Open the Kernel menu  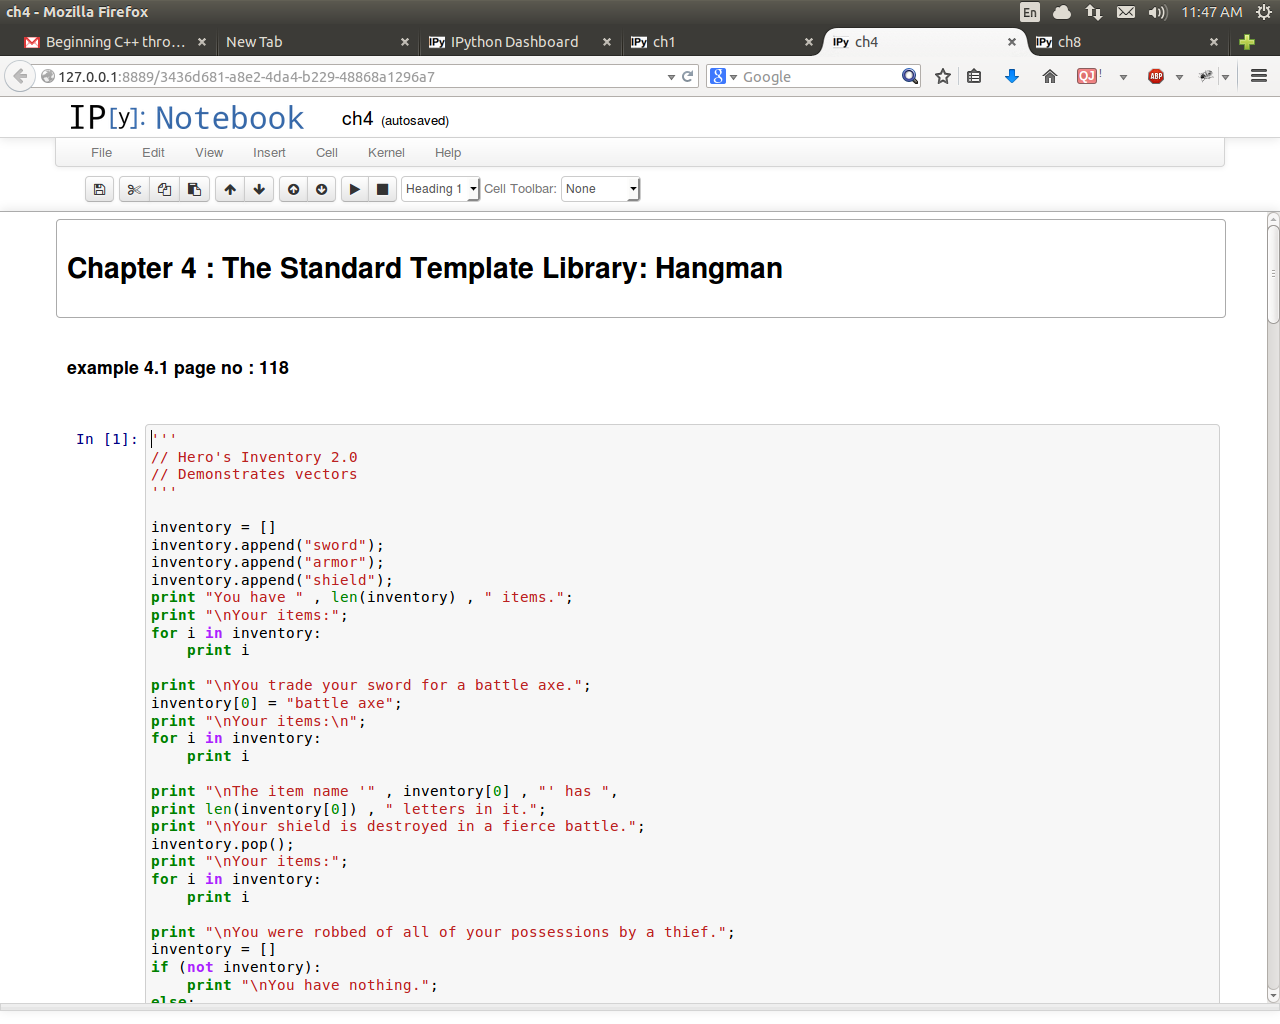click(x=386, y=153)
